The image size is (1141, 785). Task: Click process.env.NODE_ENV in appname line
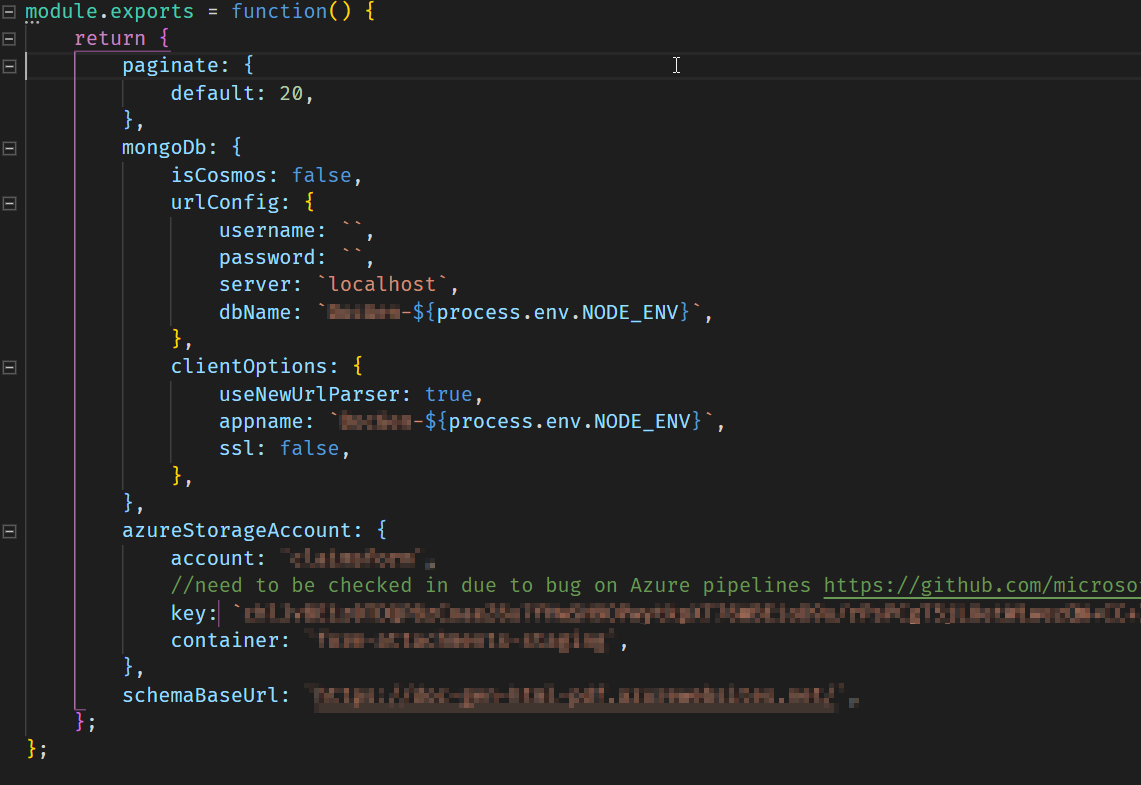coord(569,422)
